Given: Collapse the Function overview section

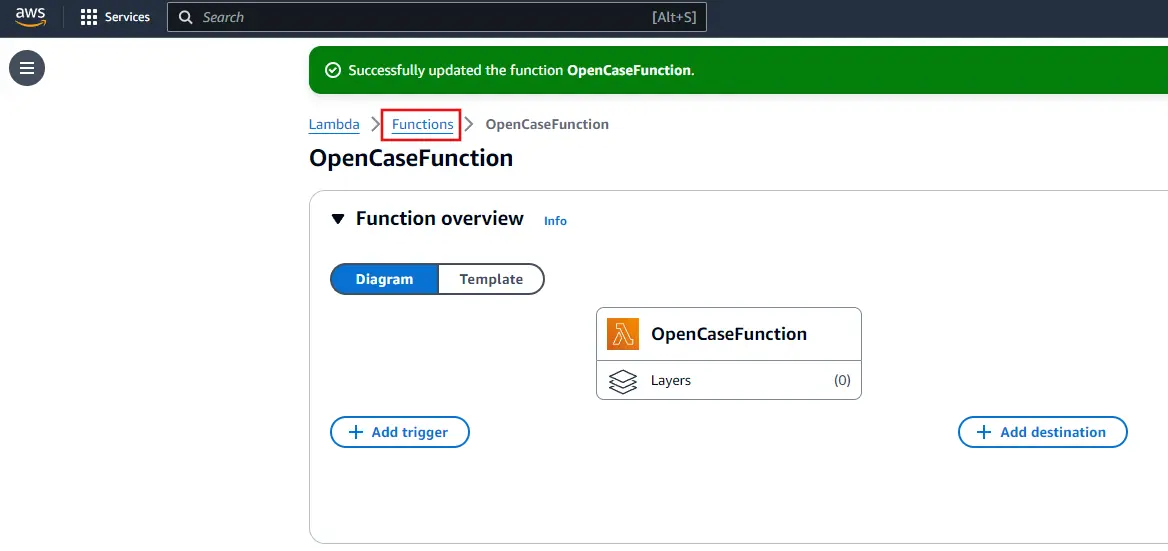Looking at the screenshot, I should coord(338,219).
